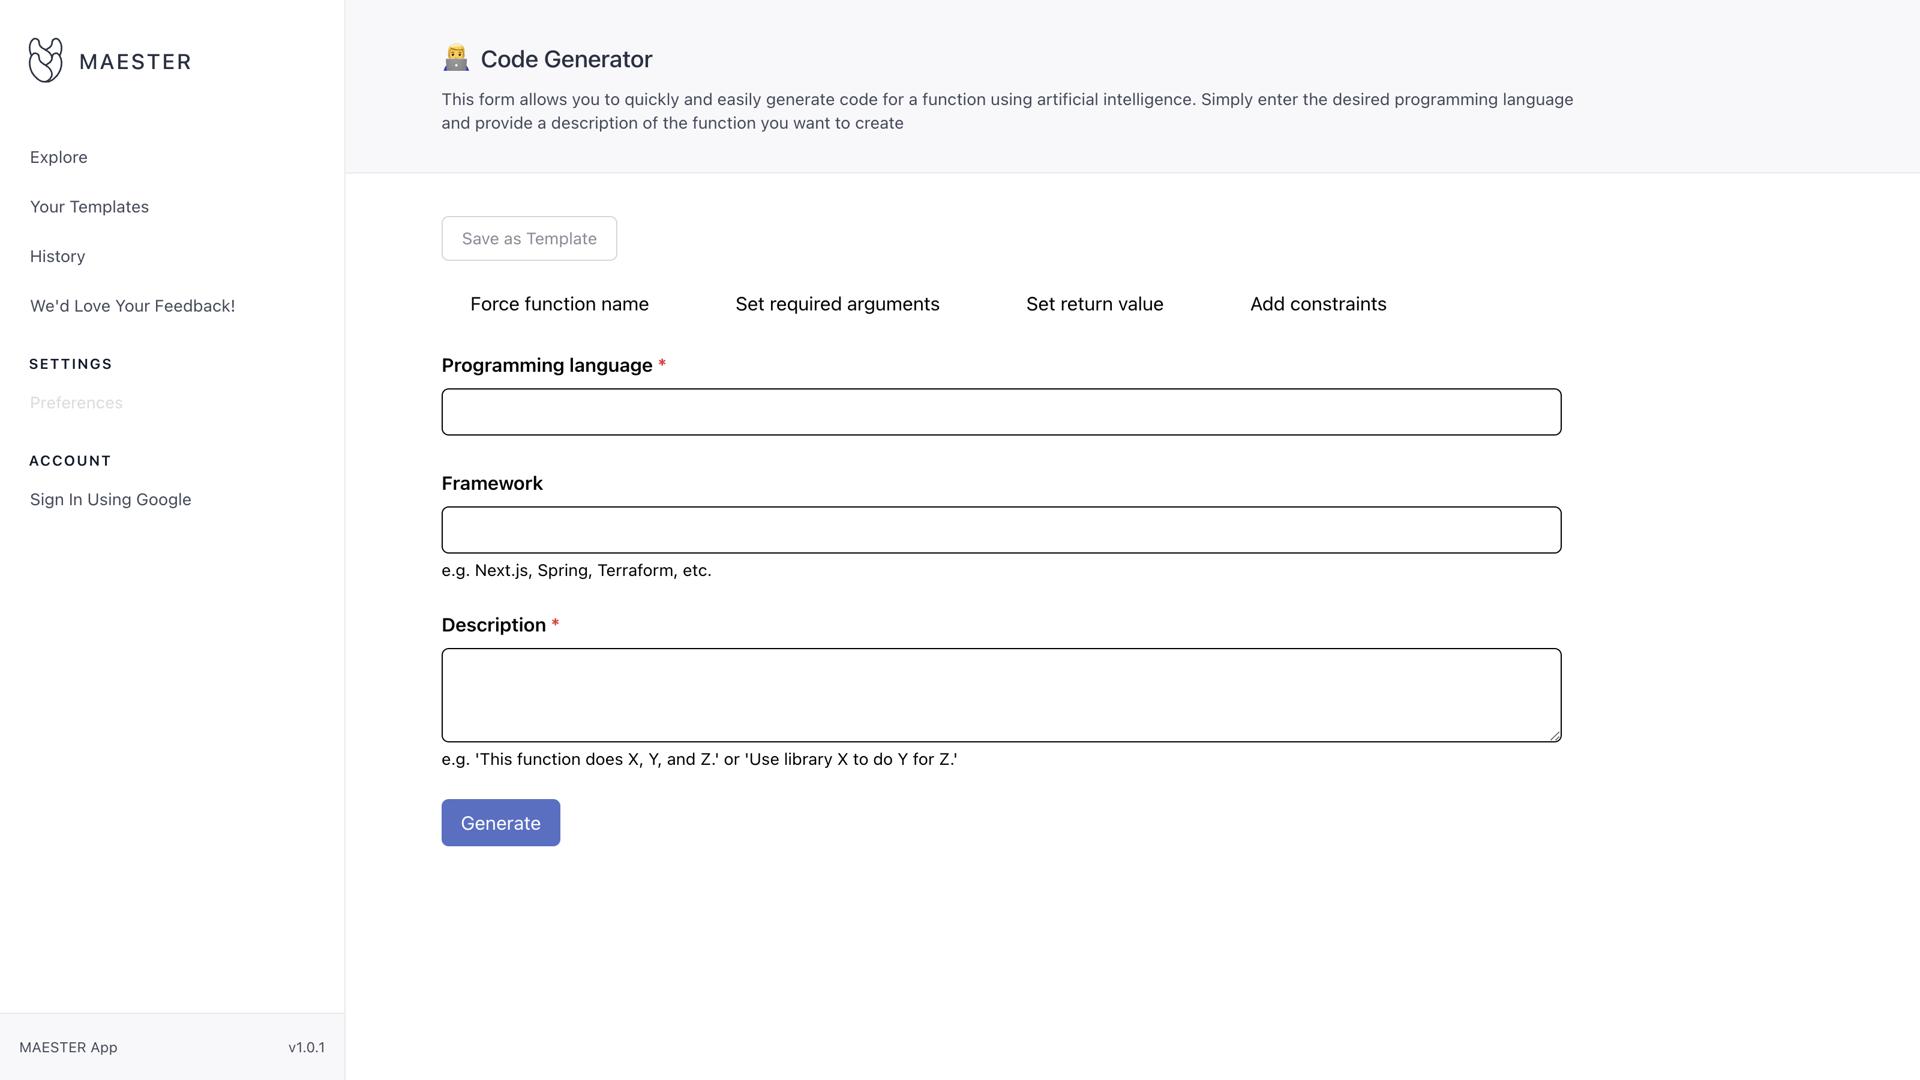Toggle the Set required arguments option
The image size is (1920, 1080).
coord(837,304)
